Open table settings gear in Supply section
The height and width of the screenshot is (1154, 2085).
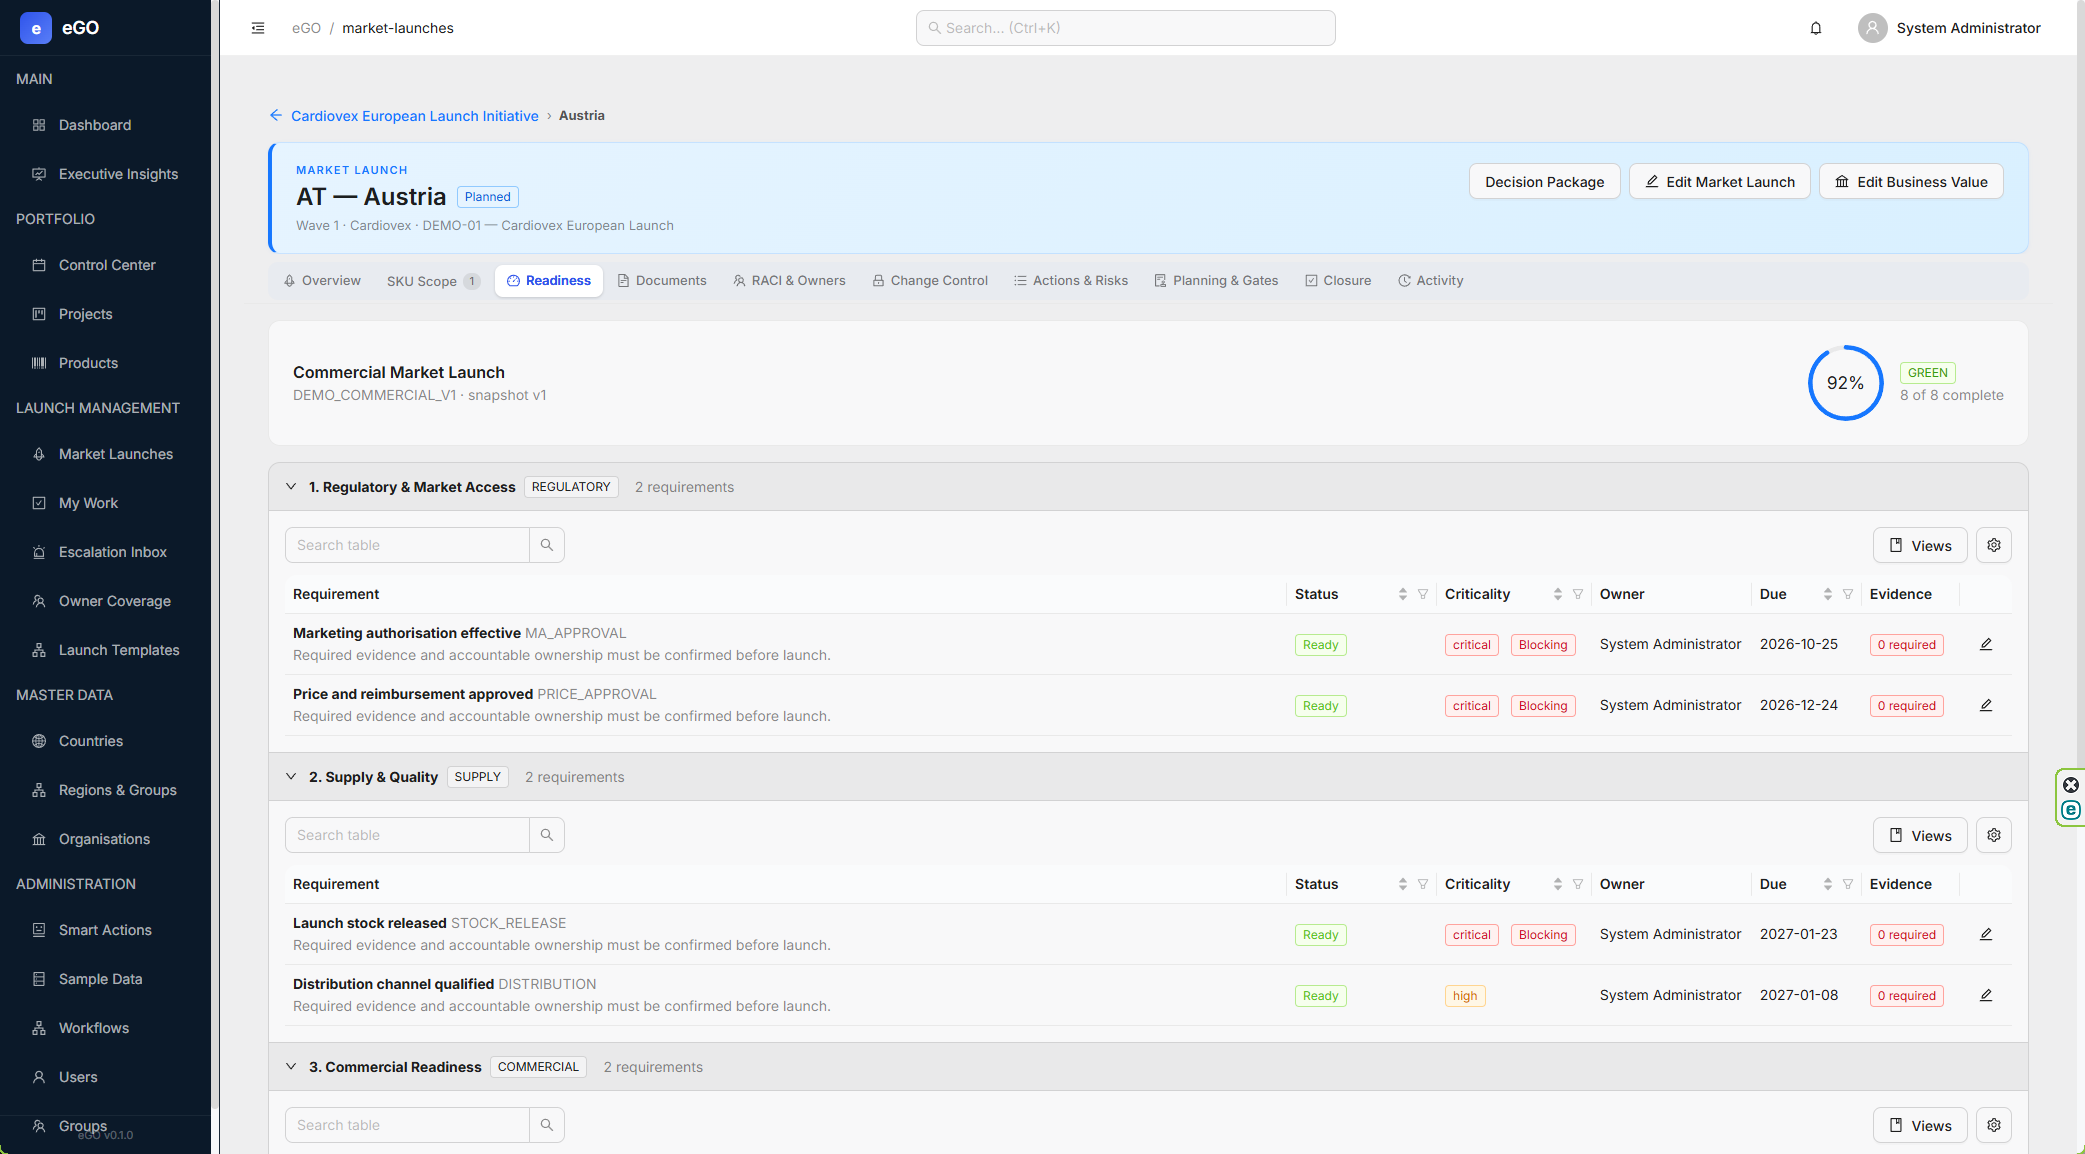pos(1994,835)
